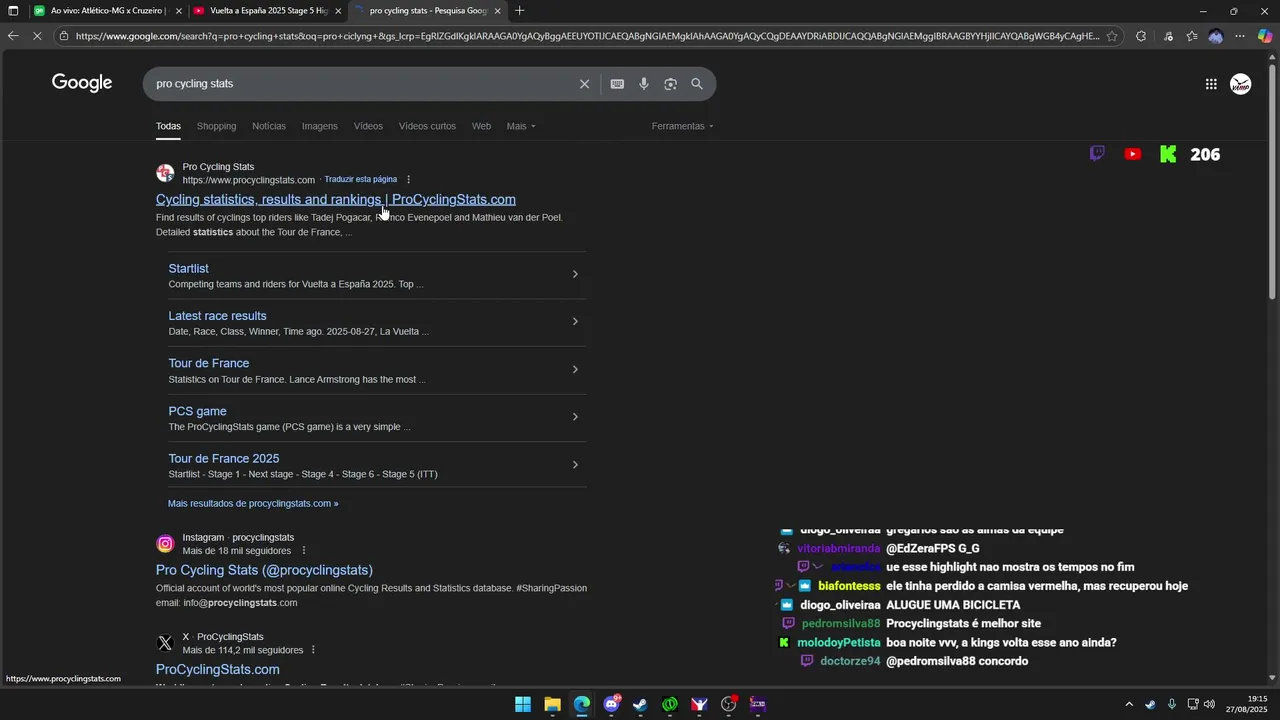Open a new browser tab
Screen dimensions: 1280x720
point(519,11)
